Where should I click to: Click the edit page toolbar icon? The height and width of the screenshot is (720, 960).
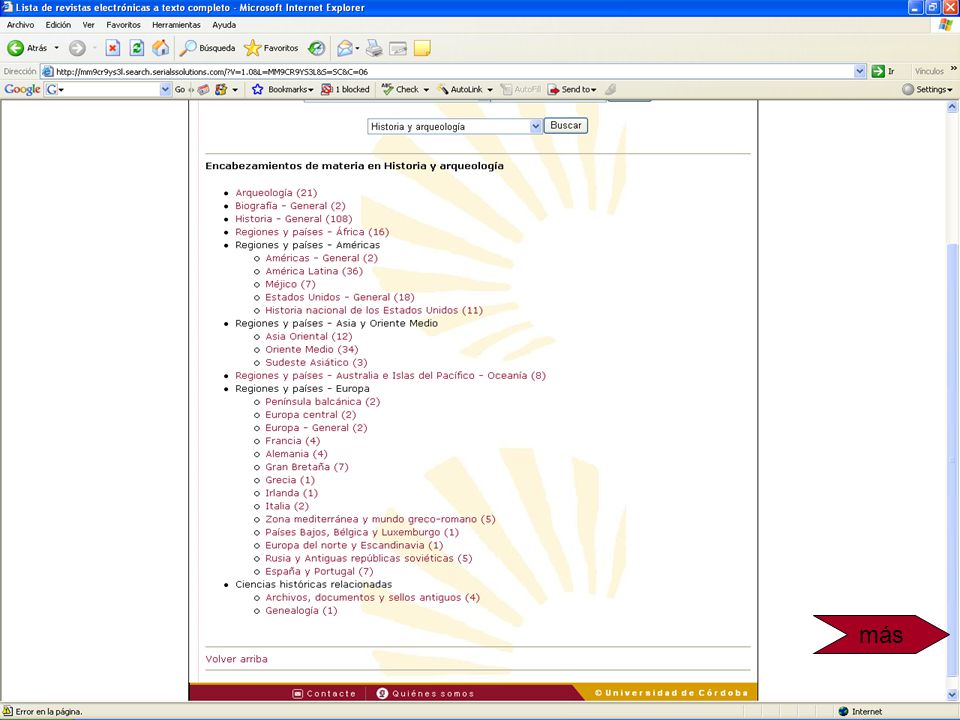[x=398, y=48]
